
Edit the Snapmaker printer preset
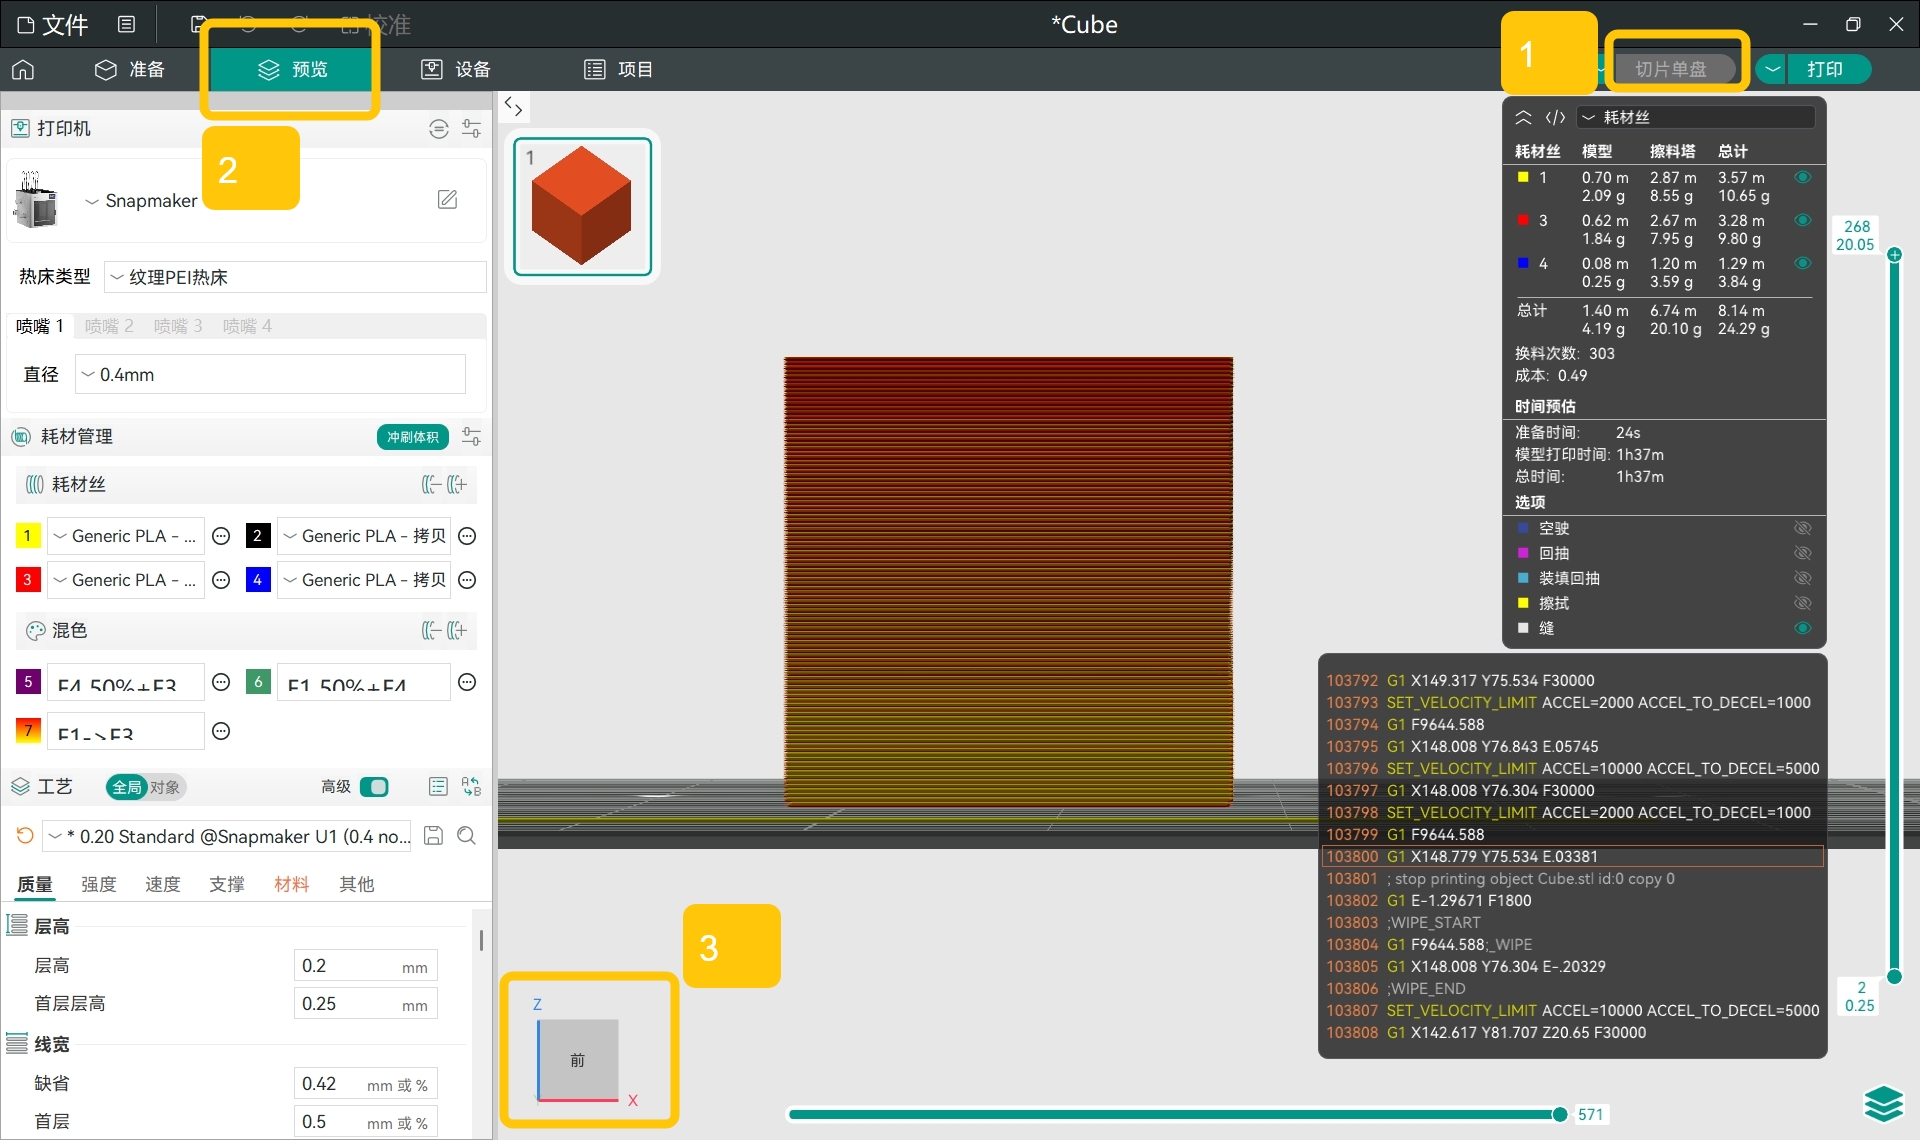coord(447,199)
